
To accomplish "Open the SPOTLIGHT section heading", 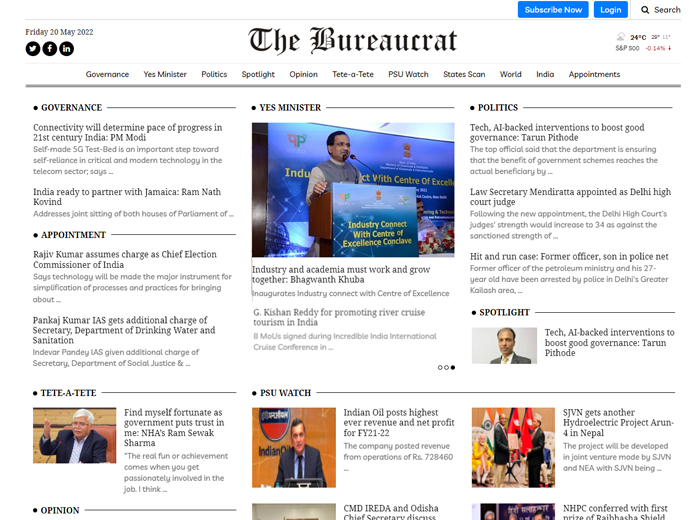I will 504,312.
